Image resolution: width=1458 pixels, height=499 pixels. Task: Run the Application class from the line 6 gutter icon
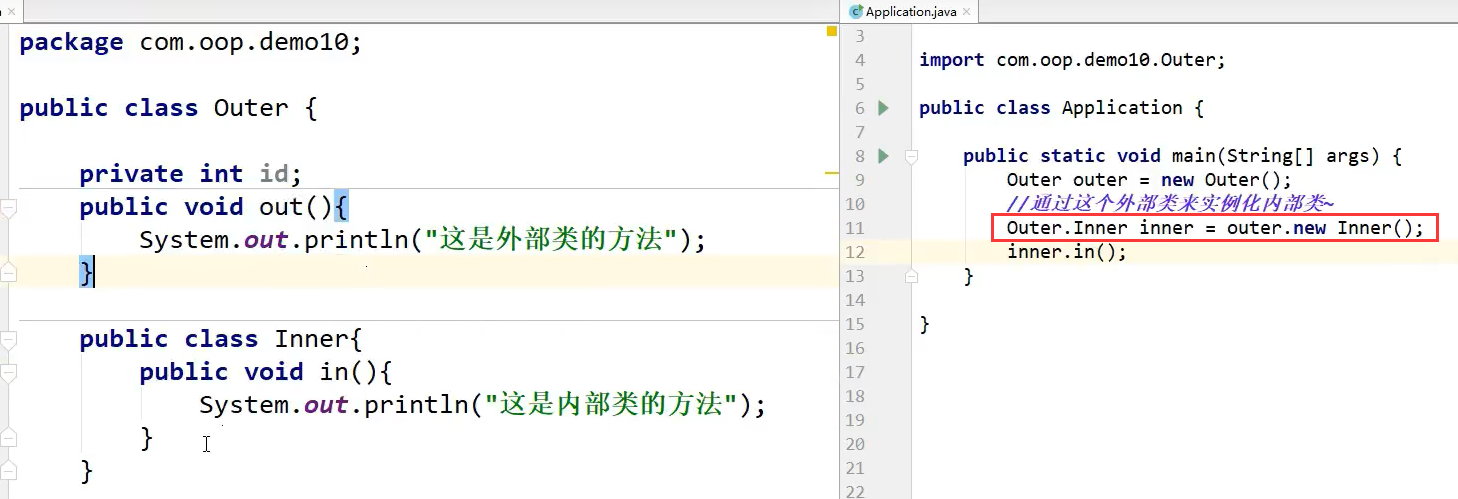pyautogui.click(x=883, y=108)
